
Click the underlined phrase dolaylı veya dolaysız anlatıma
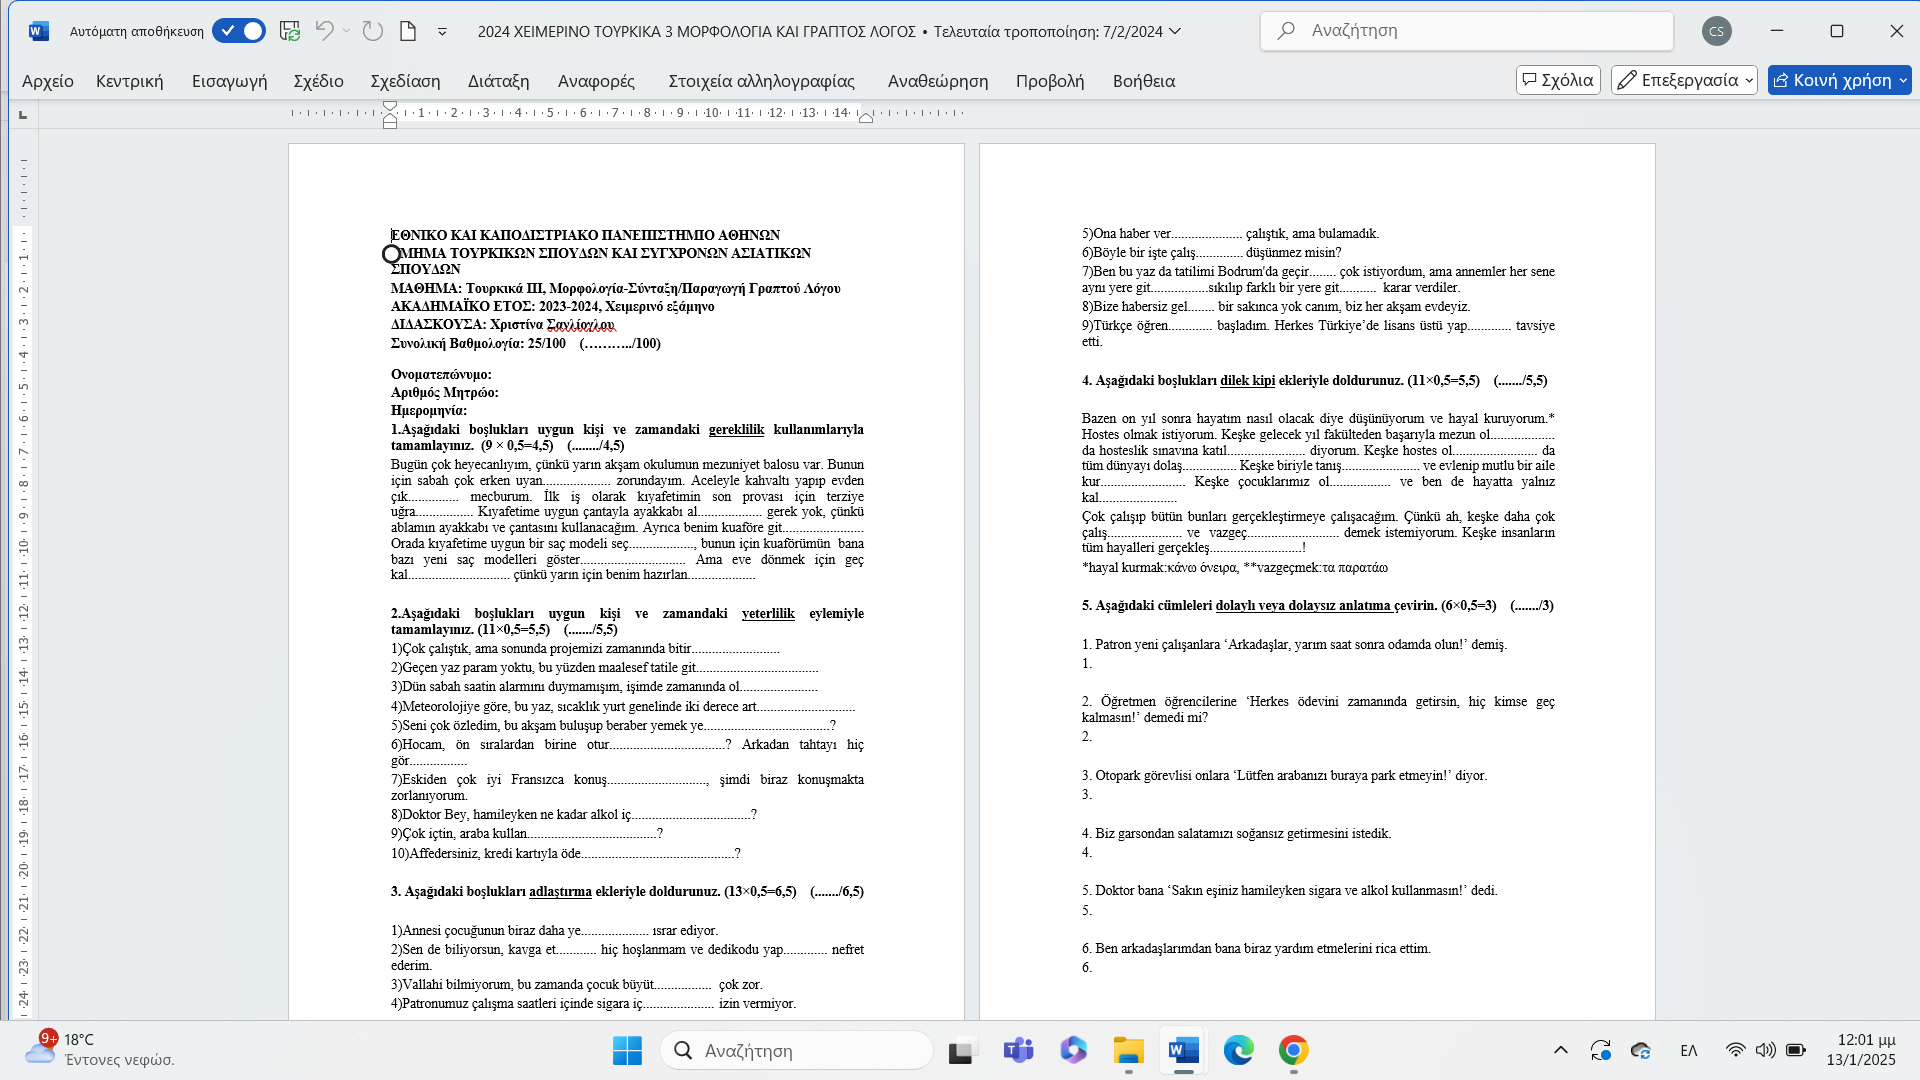[x=1303, y=606]
